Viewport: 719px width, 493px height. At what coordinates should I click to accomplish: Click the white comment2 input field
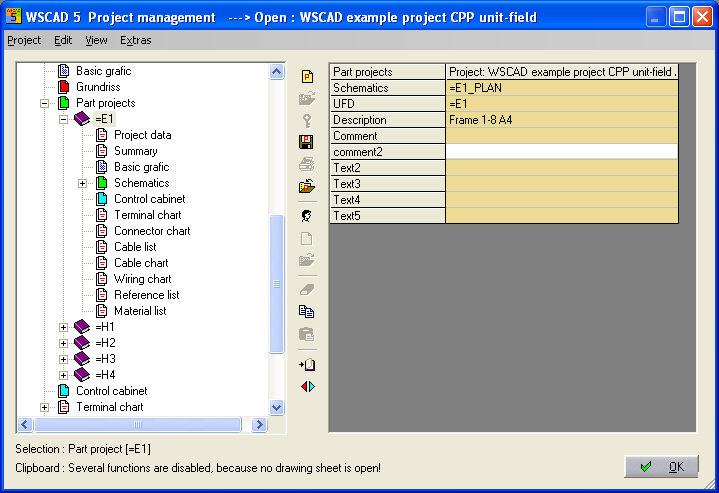[562, 152]
